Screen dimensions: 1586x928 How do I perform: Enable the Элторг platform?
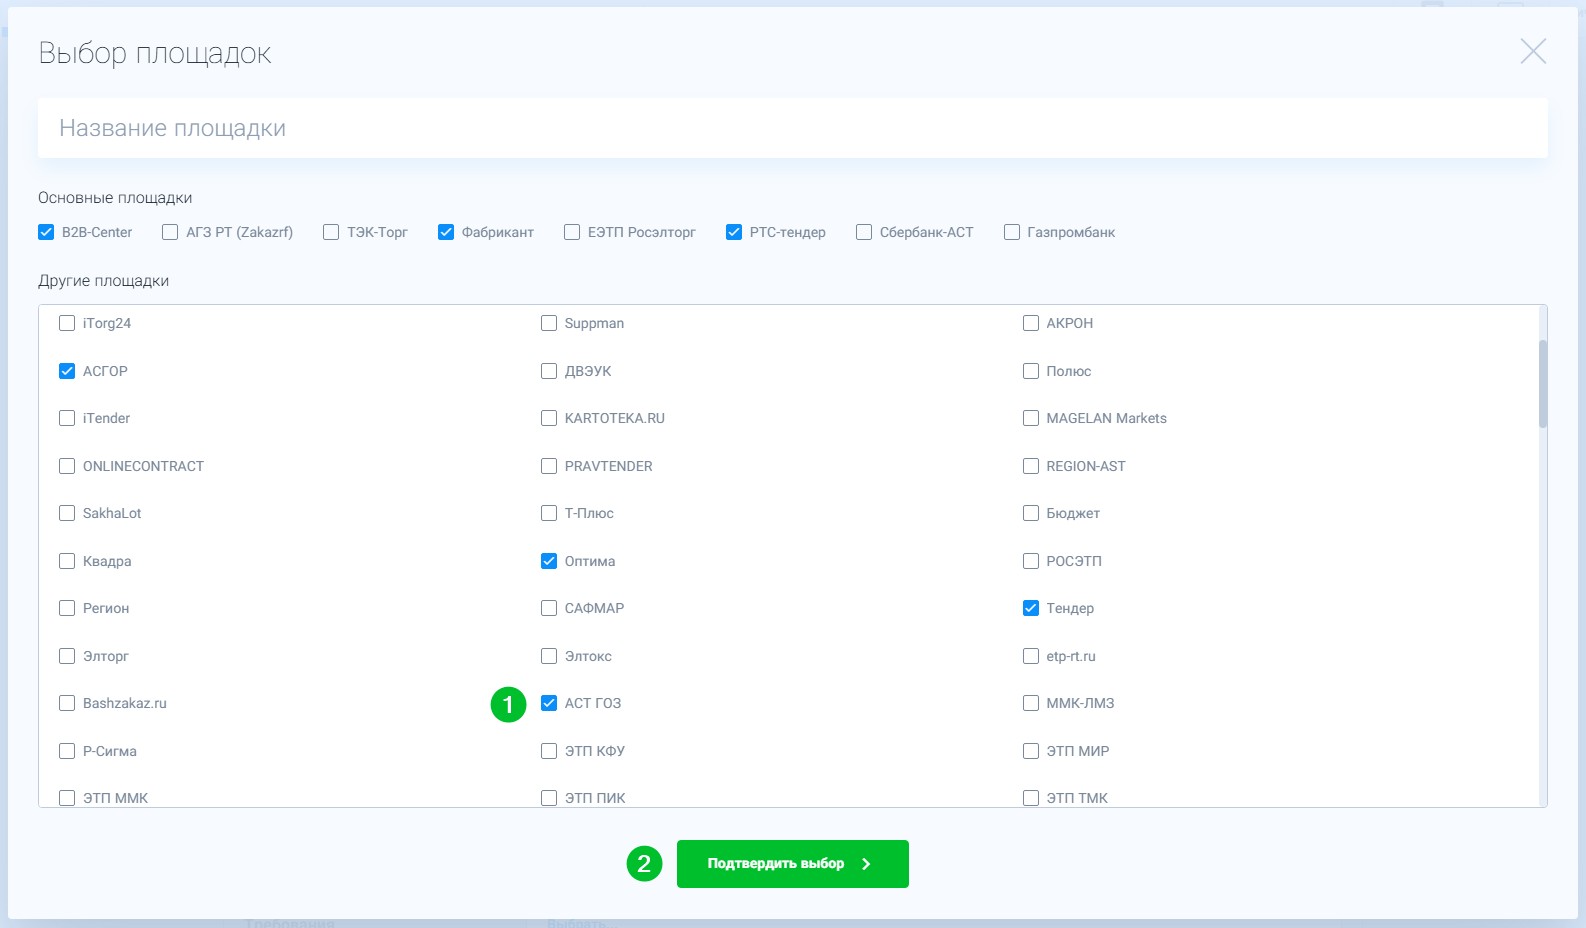click(67, 656)
